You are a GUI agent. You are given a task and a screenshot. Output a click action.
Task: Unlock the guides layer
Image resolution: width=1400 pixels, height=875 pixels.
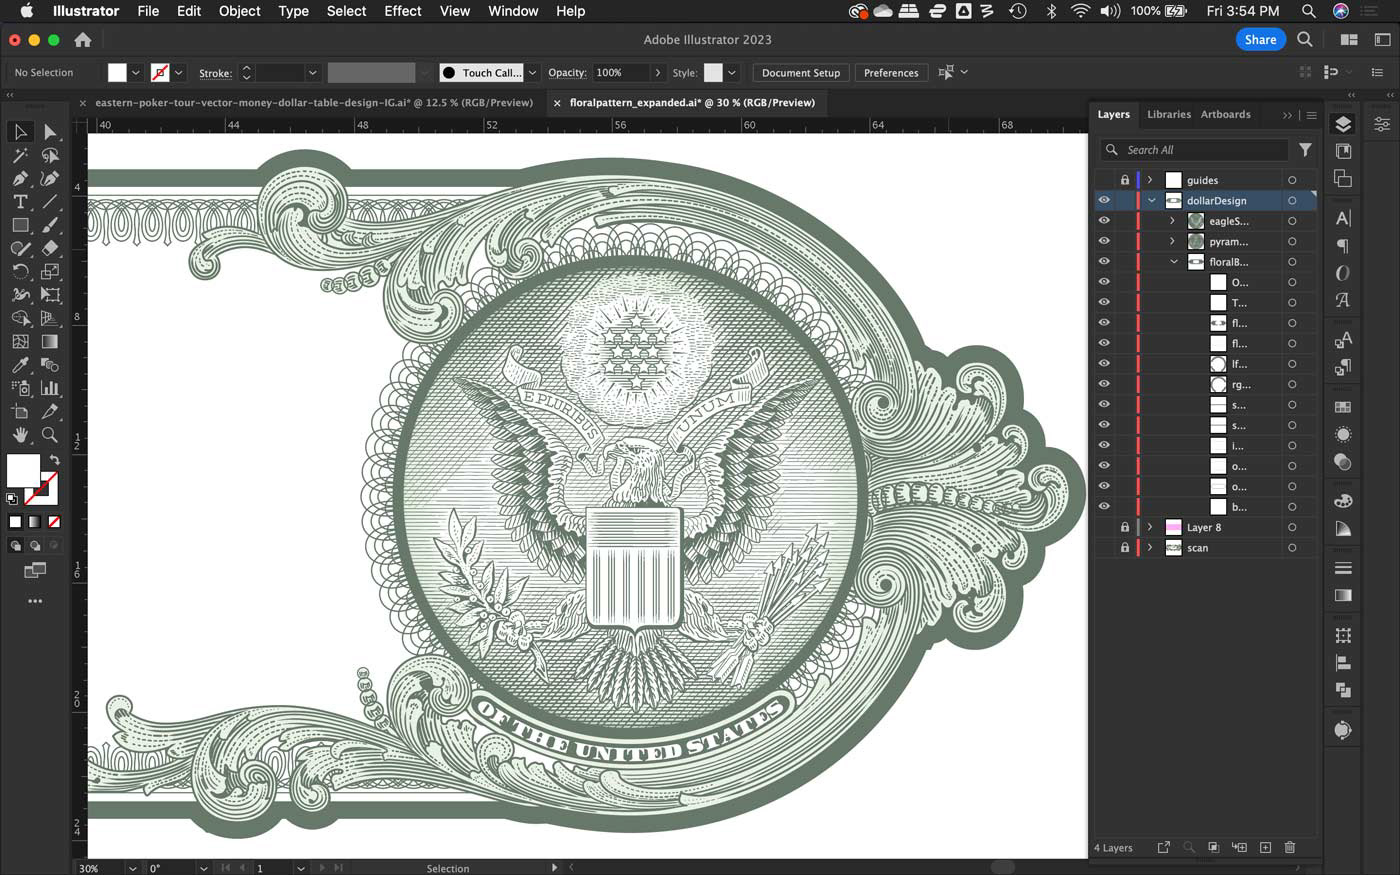point(1125,180)
